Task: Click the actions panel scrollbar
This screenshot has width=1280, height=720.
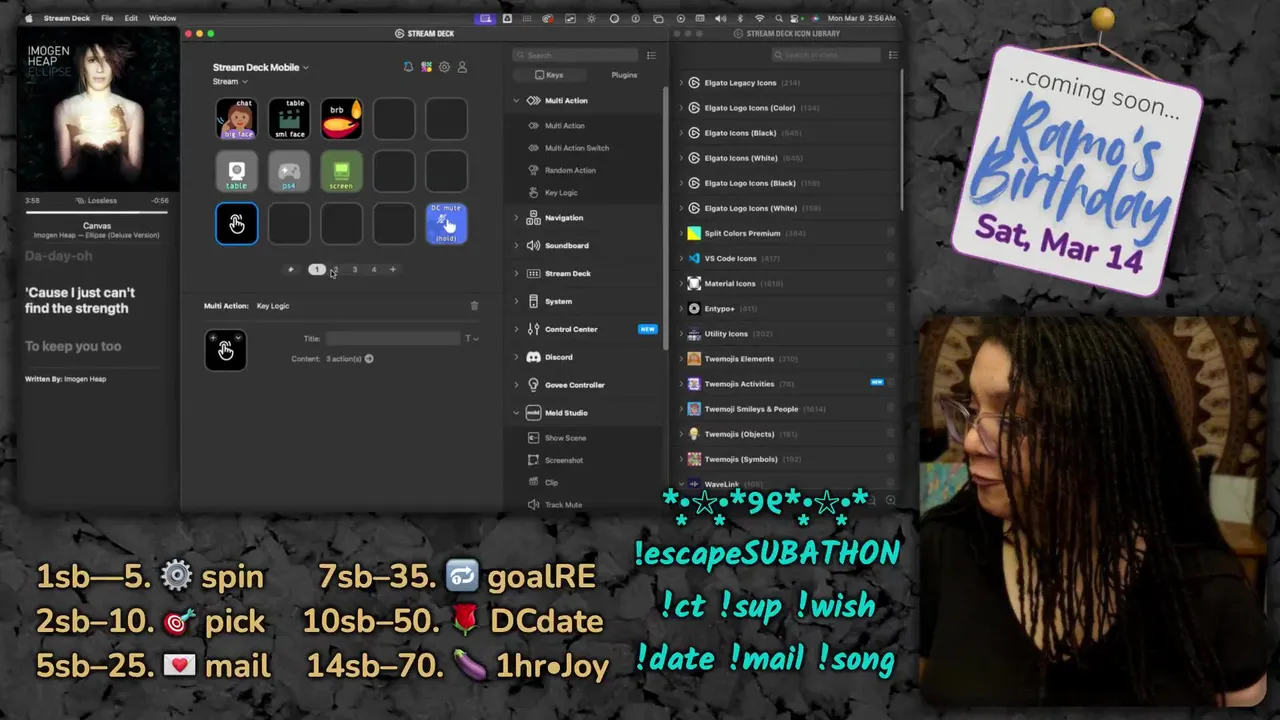Action: pos(666,220)
